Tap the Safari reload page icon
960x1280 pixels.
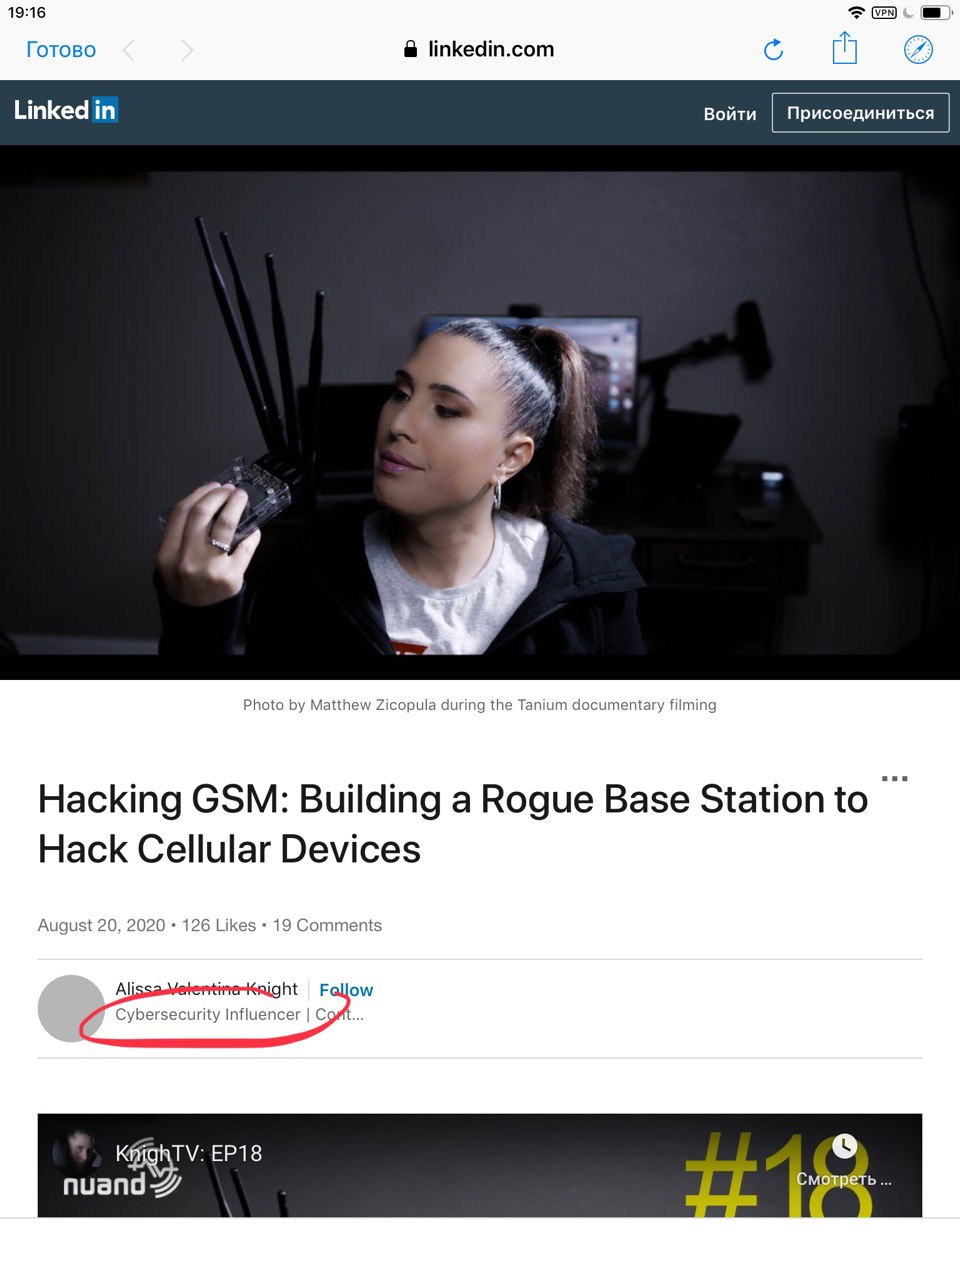pyautogui.click(x=773, y=50)
